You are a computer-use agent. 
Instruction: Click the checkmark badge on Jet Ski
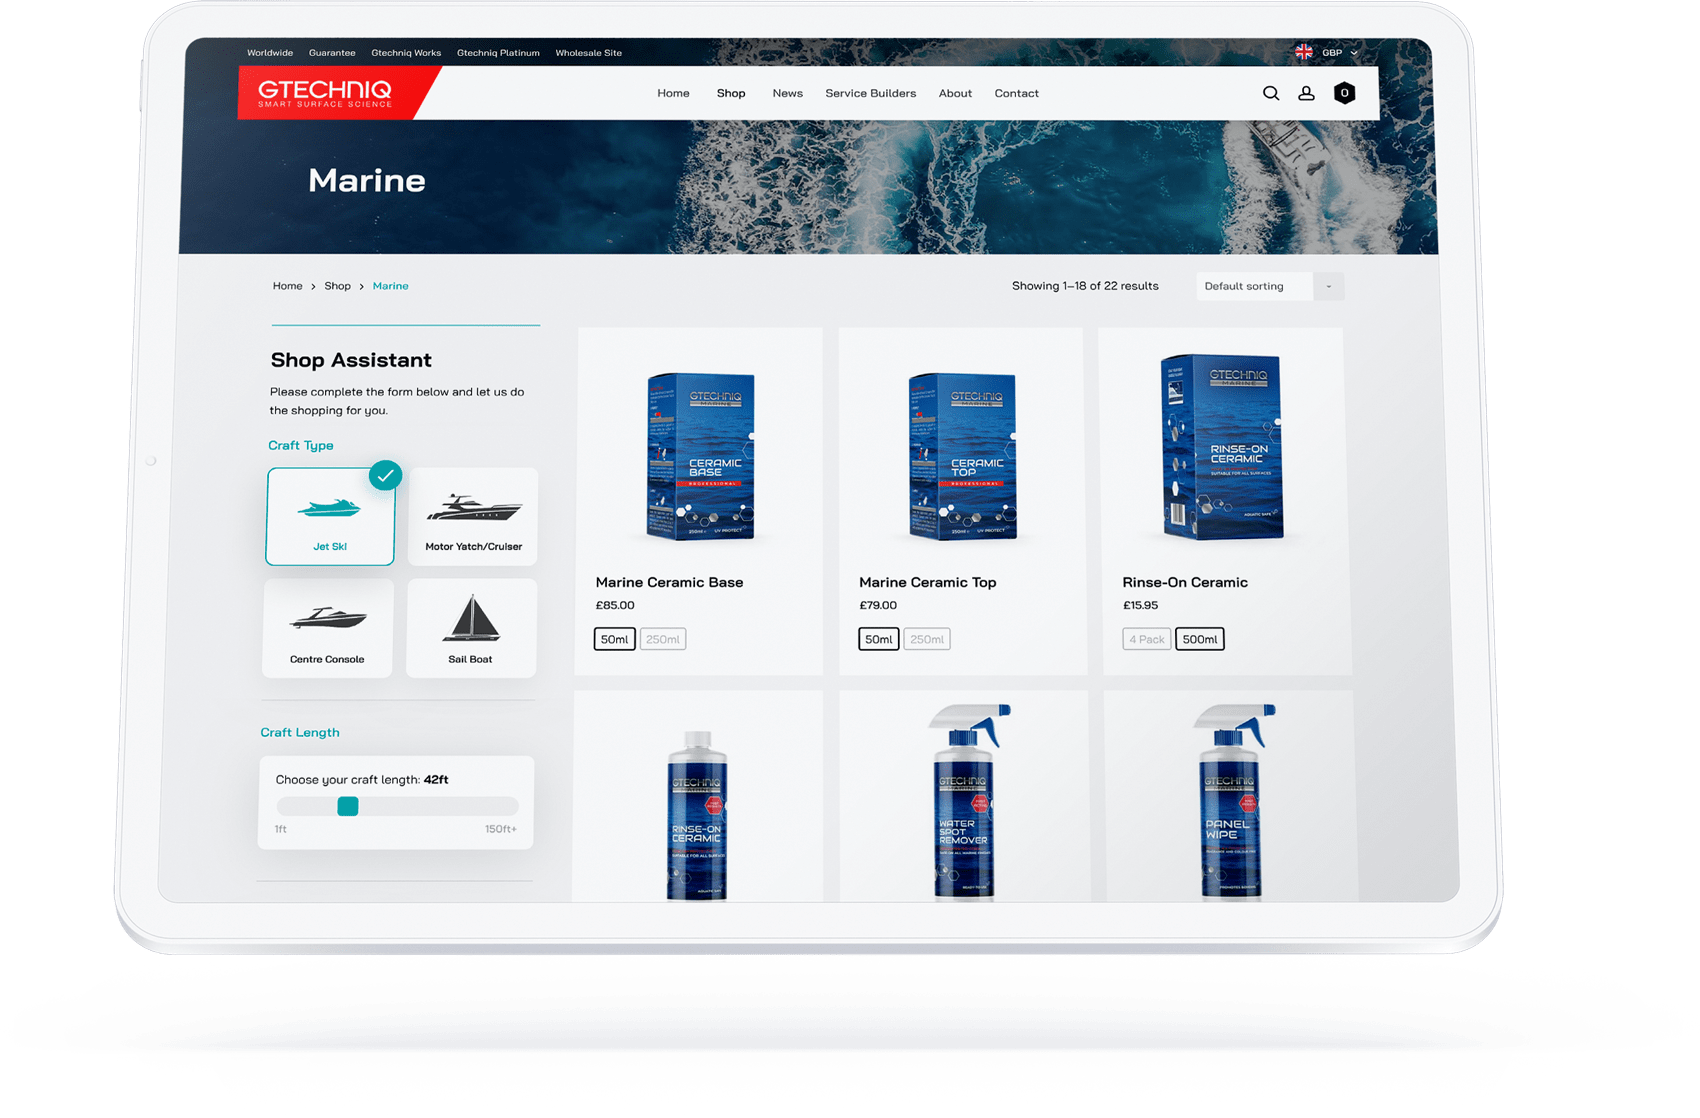(385, 475)
